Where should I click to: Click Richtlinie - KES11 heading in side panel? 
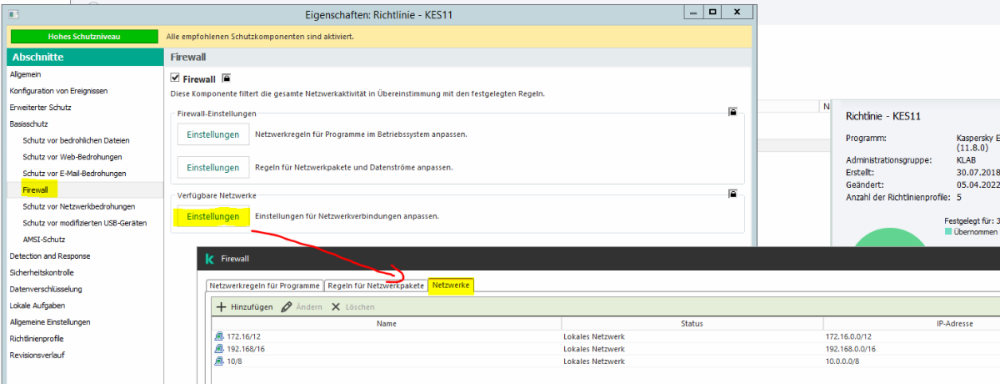point(883,116)
